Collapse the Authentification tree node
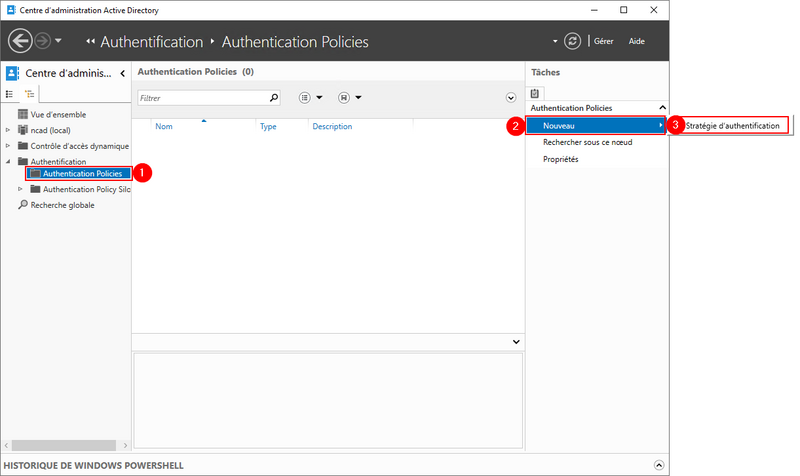This screenshot has height=476, width=800. (8, 161)
